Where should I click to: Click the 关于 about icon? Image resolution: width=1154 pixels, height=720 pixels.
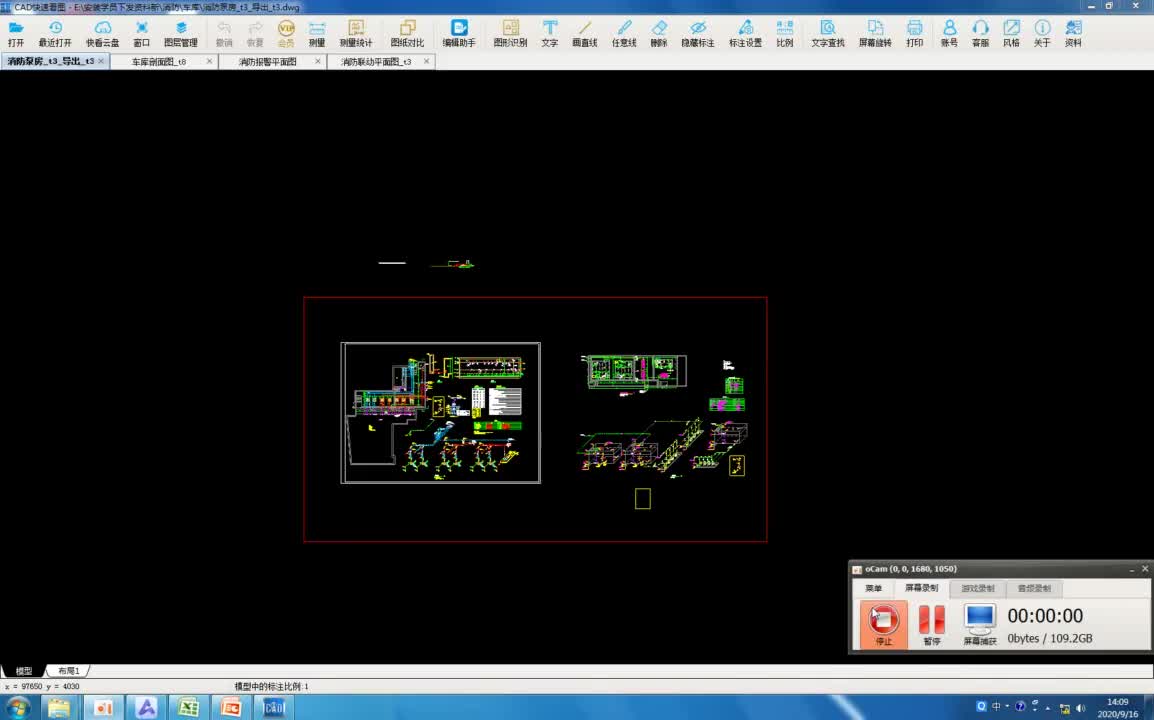click(1042, 34)
